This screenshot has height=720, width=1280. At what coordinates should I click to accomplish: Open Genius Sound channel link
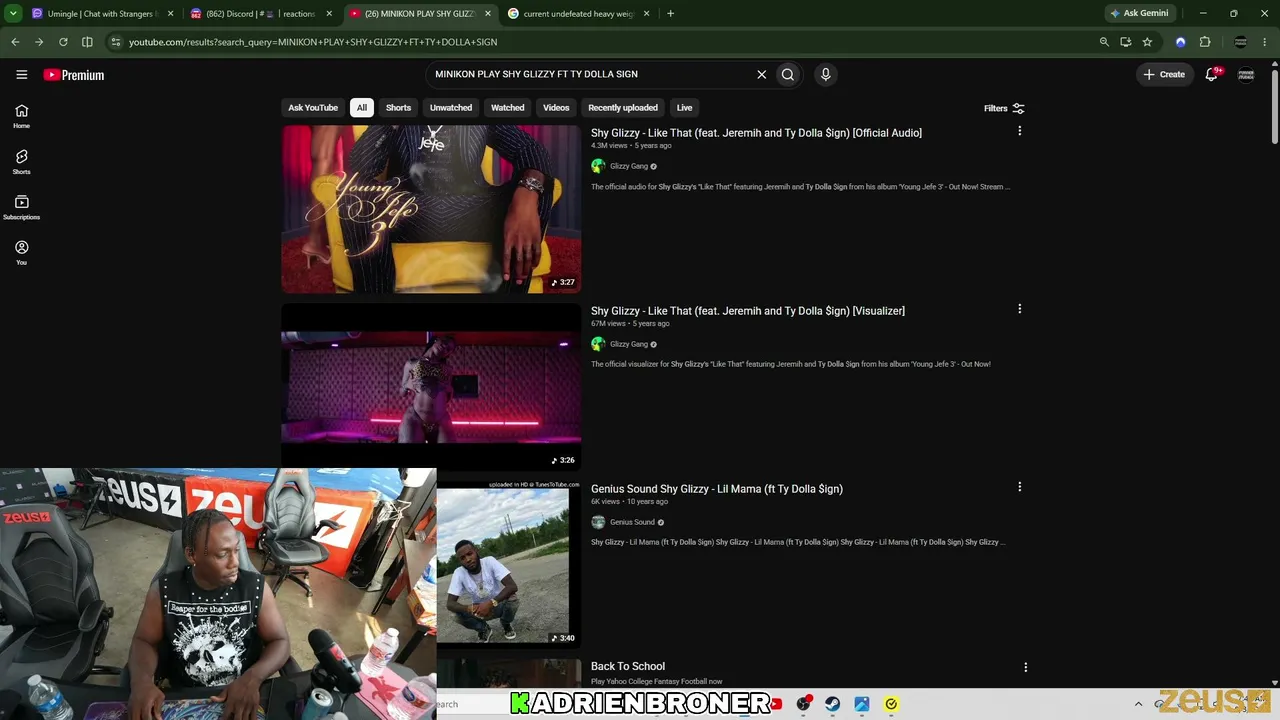click(632, 522)
